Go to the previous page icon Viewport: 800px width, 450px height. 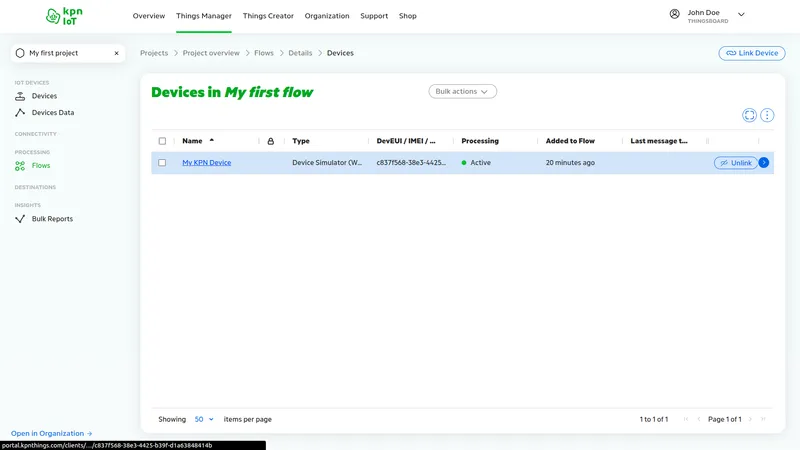698,419
